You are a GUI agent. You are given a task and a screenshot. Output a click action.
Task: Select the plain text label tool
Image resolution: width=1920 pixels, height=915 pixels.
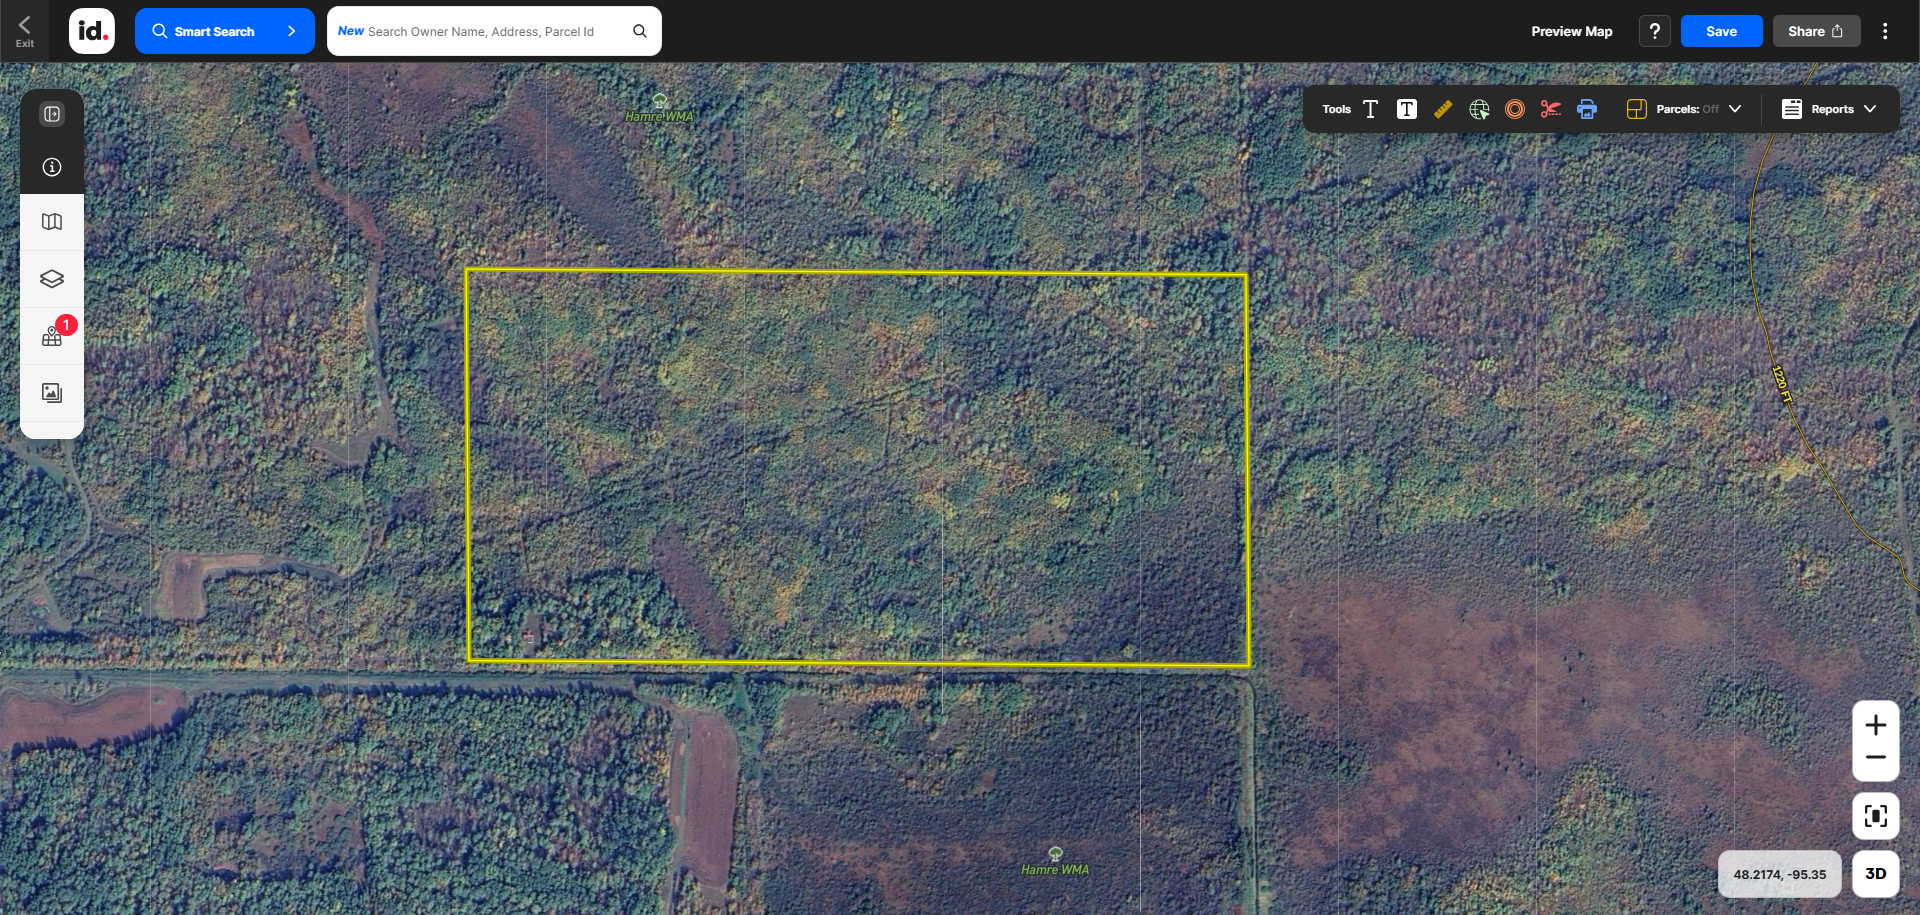[1370, 109]
